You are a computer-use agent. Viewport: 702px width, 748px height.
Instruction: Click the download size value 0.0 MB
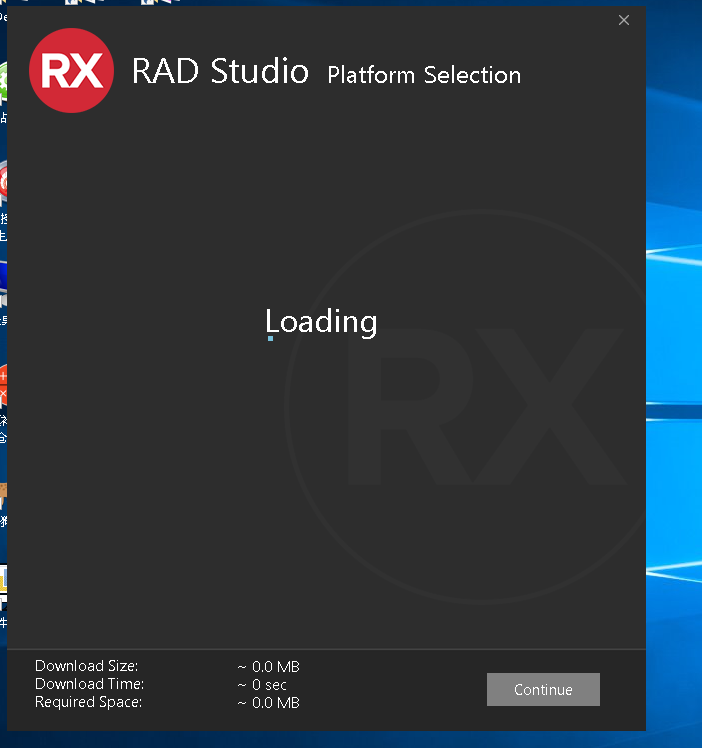coord(269,667)
